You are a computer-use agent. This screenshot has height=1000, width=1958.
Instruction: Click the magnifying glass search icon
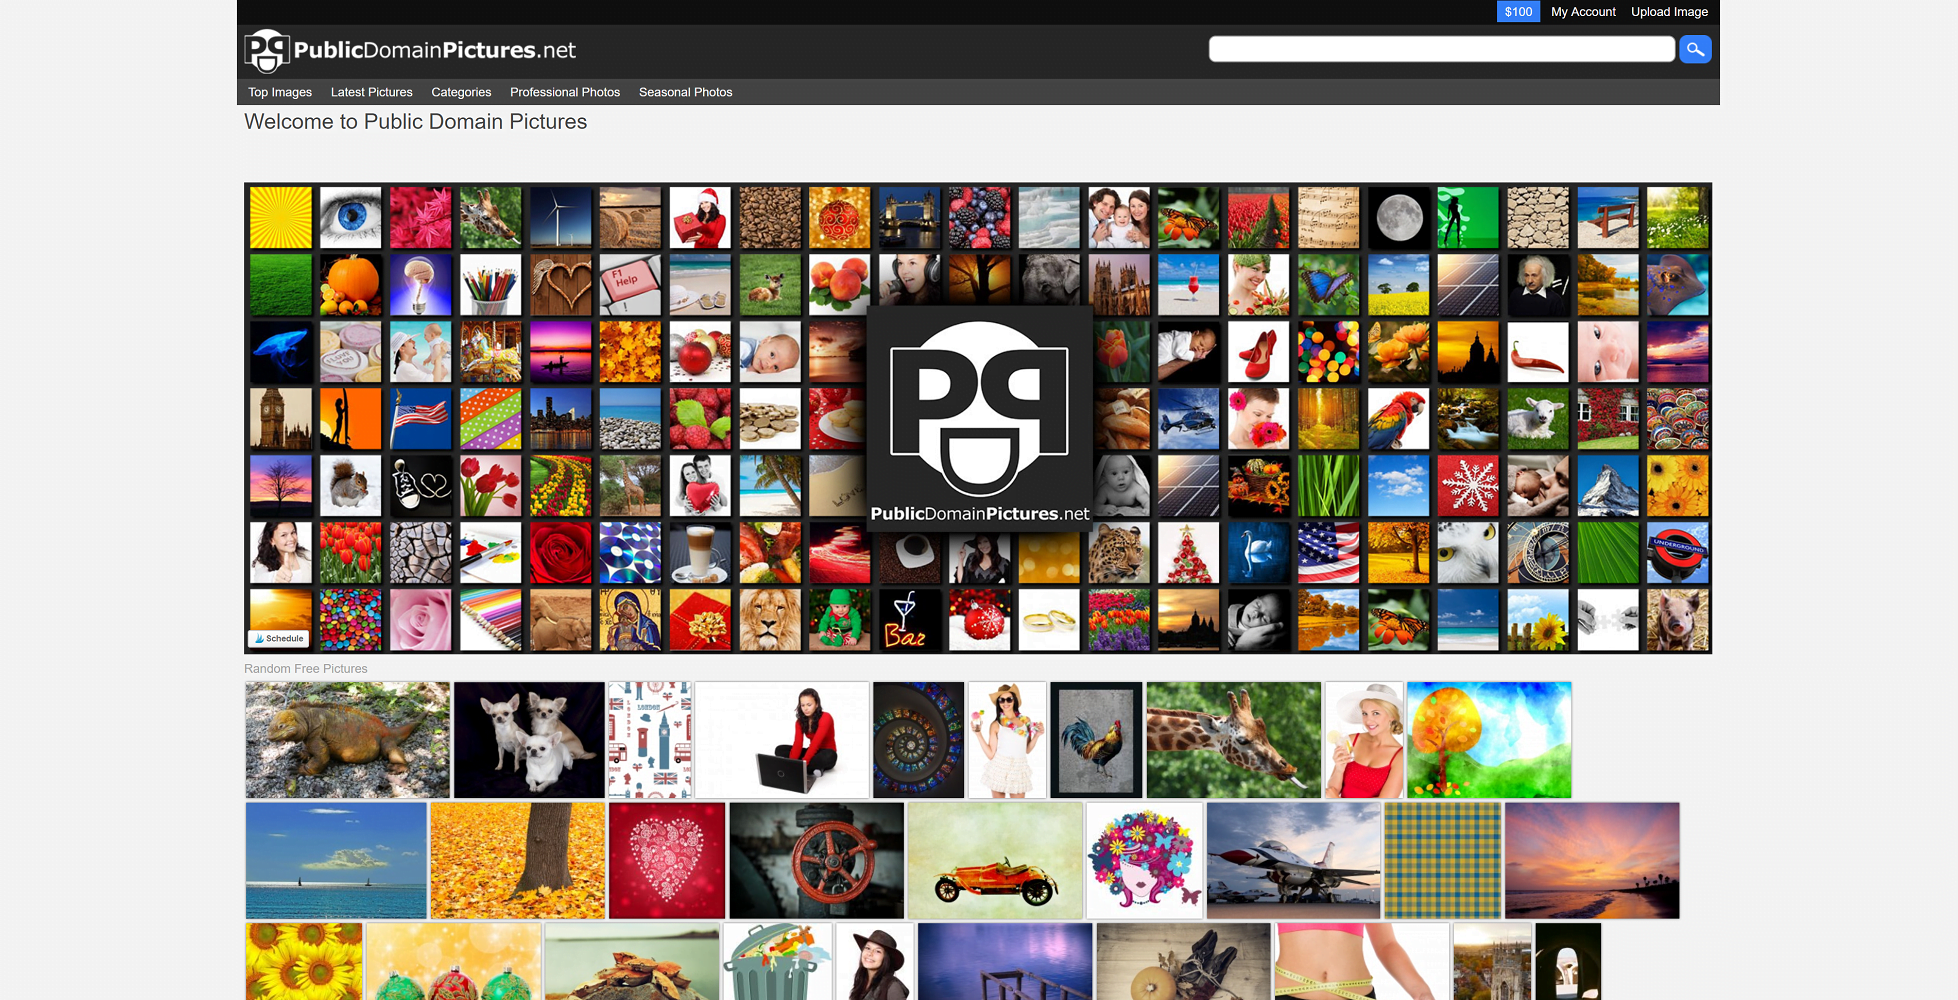coord(1694,49)
